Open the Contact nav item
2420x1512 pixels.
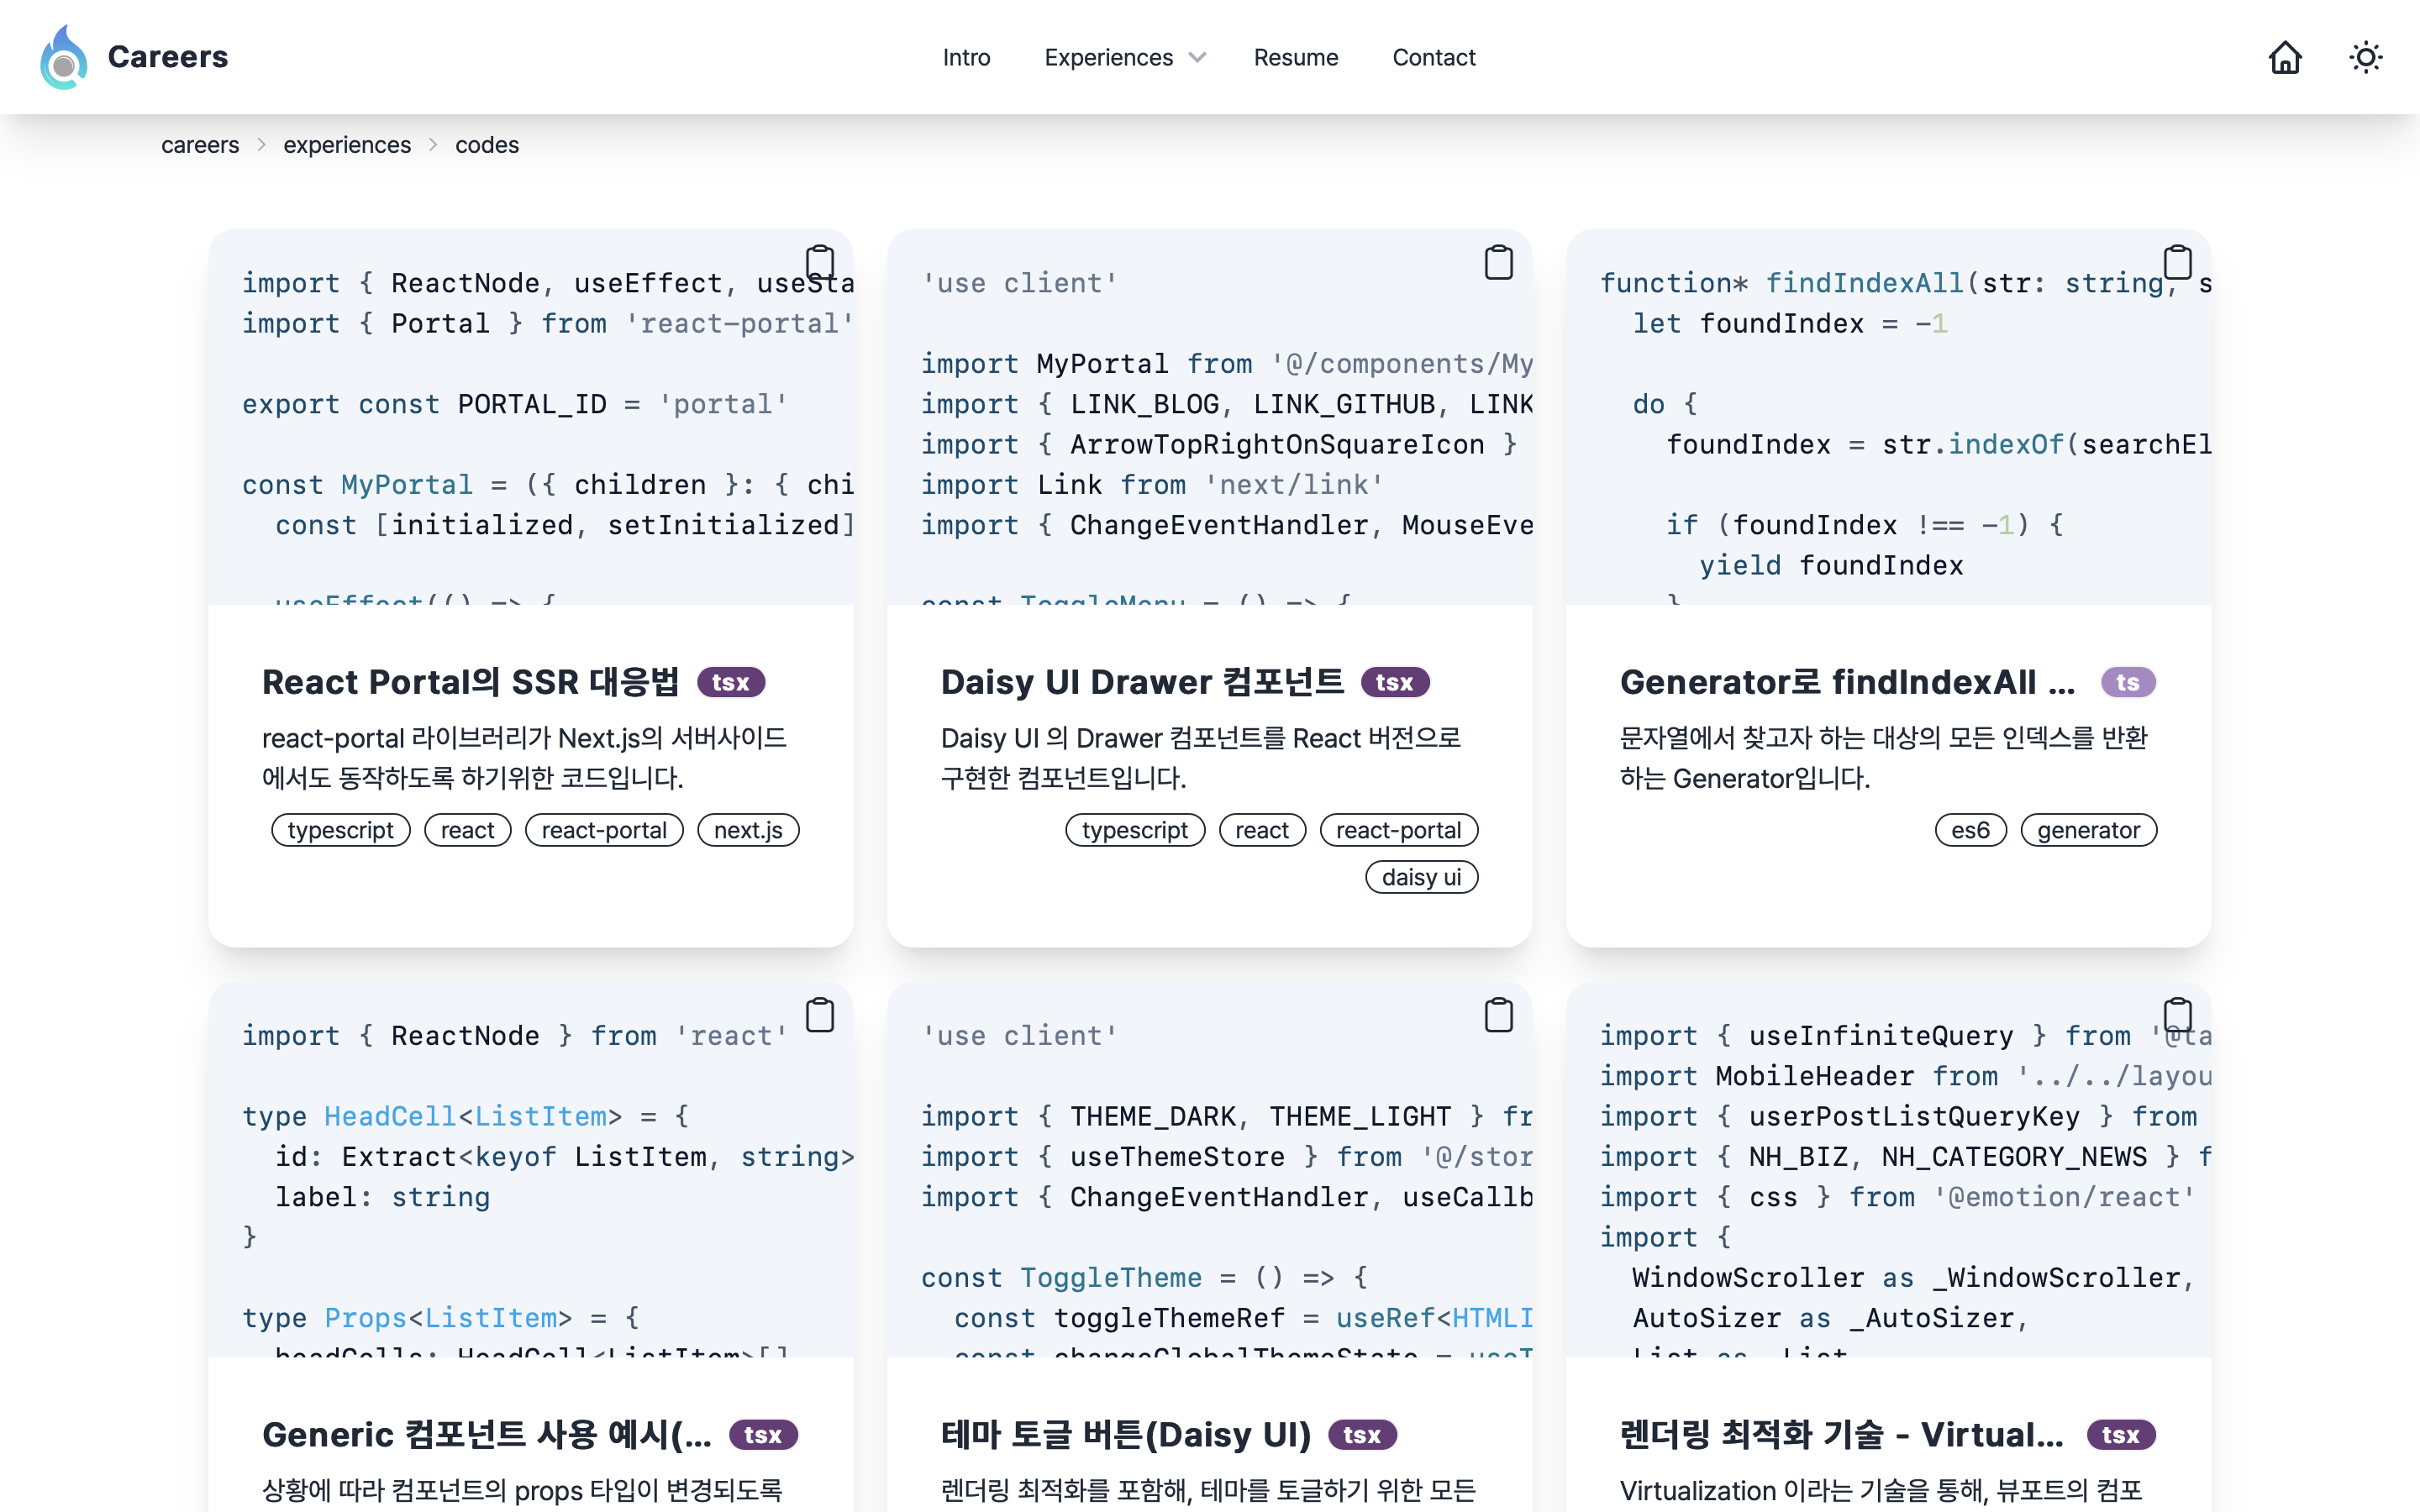point(1433,57)
